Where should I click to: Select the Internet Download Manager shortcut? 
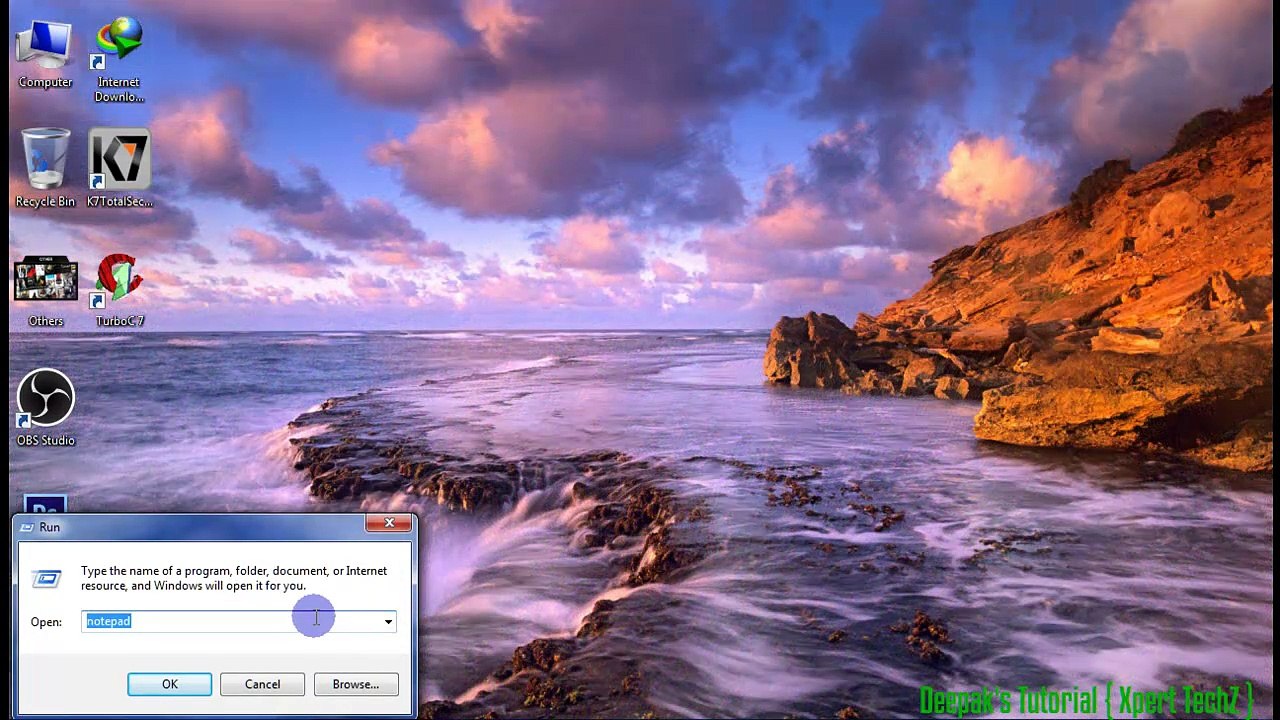tap(119, 60)
